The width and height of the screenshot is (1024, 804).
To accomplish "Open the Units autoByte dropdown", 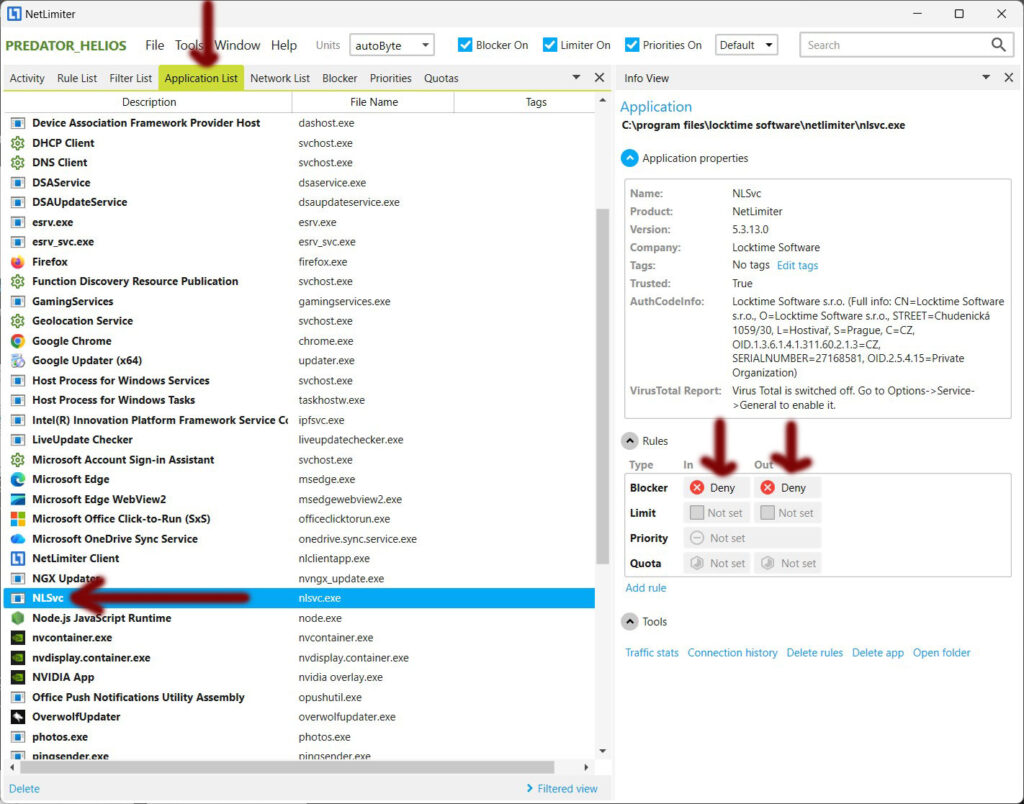I will (391, 45).
